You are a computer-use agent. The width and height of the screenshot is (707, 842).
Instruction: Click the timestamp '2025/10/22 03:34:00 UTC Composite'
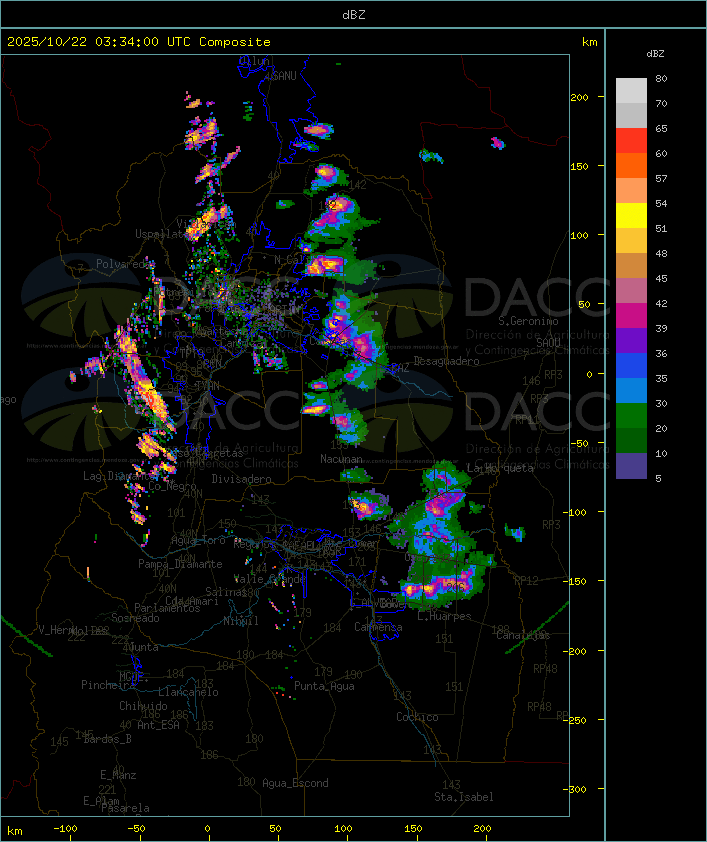tap(139, 42)
